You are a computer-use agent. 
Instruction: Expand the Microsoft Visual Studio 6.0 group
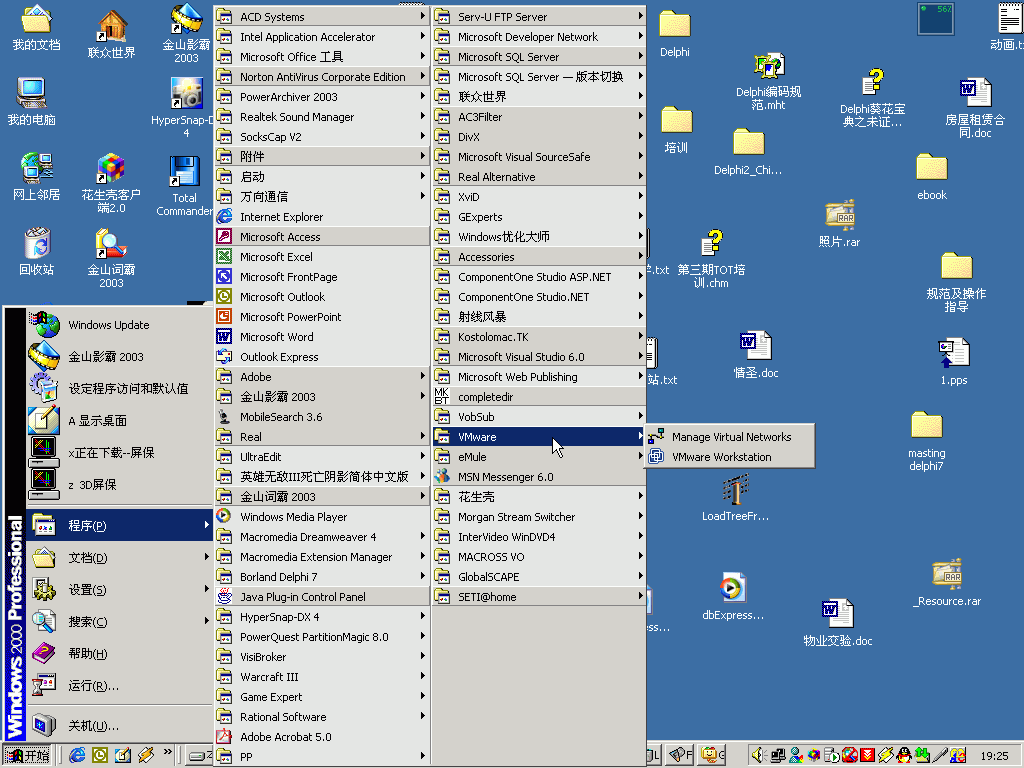pos(539,357)
